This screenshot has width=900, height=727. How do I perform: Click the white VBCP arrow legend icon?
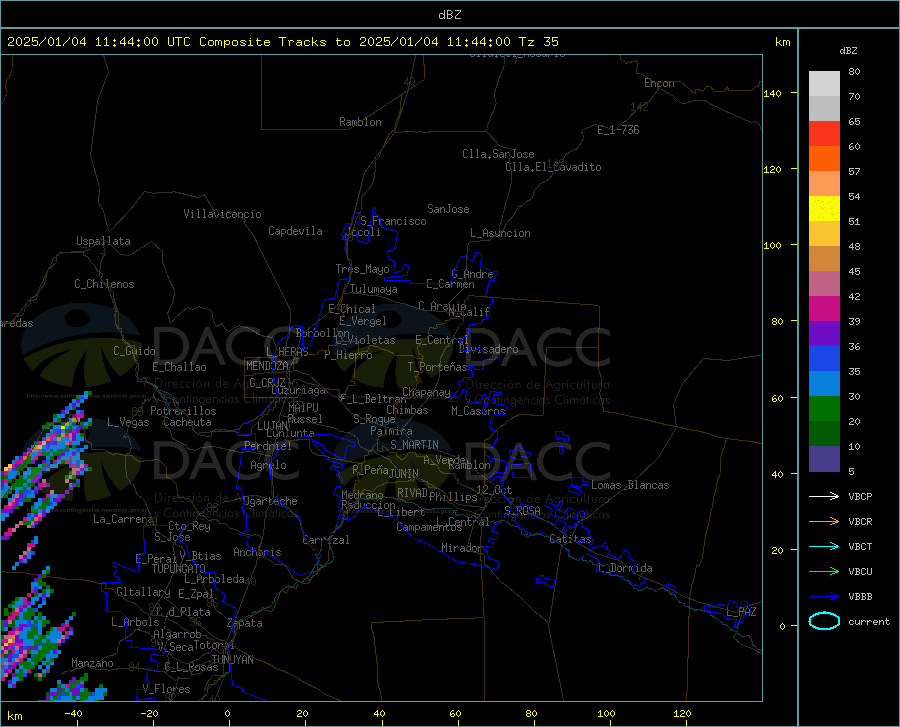[x=824, y=496]
